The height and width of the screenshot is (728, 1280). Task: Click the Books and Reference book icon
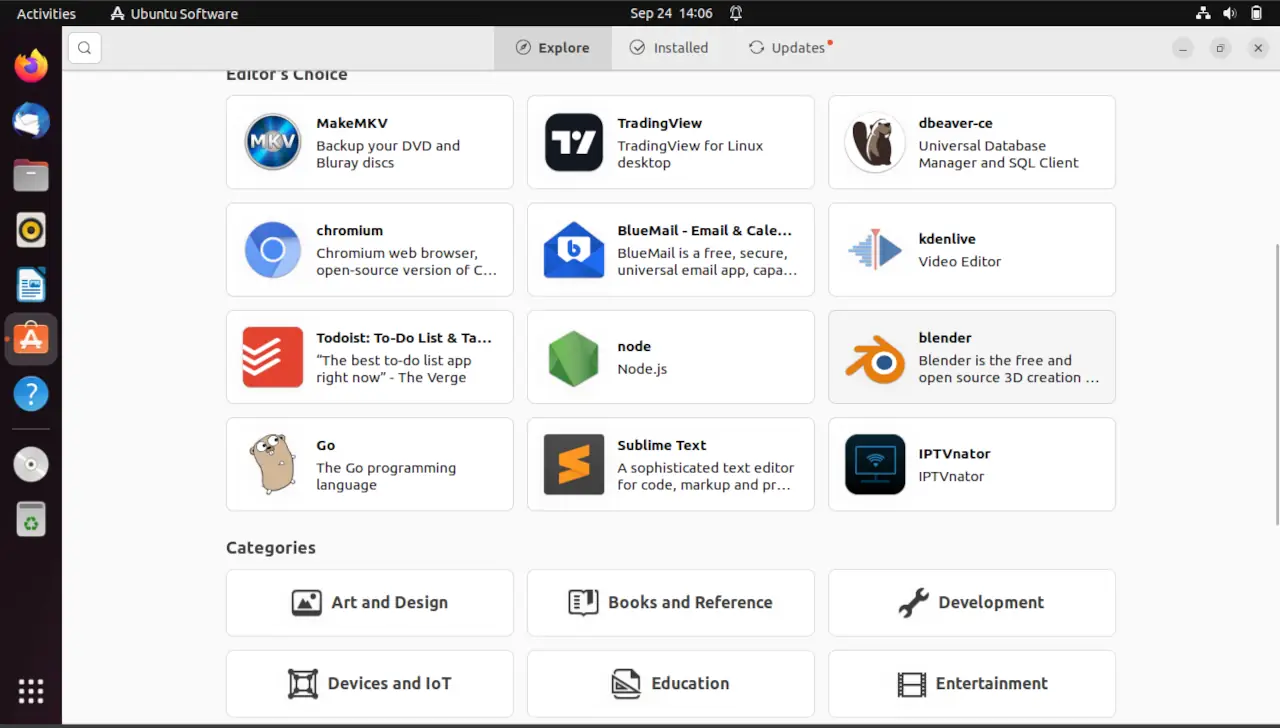tap(583, 603)
